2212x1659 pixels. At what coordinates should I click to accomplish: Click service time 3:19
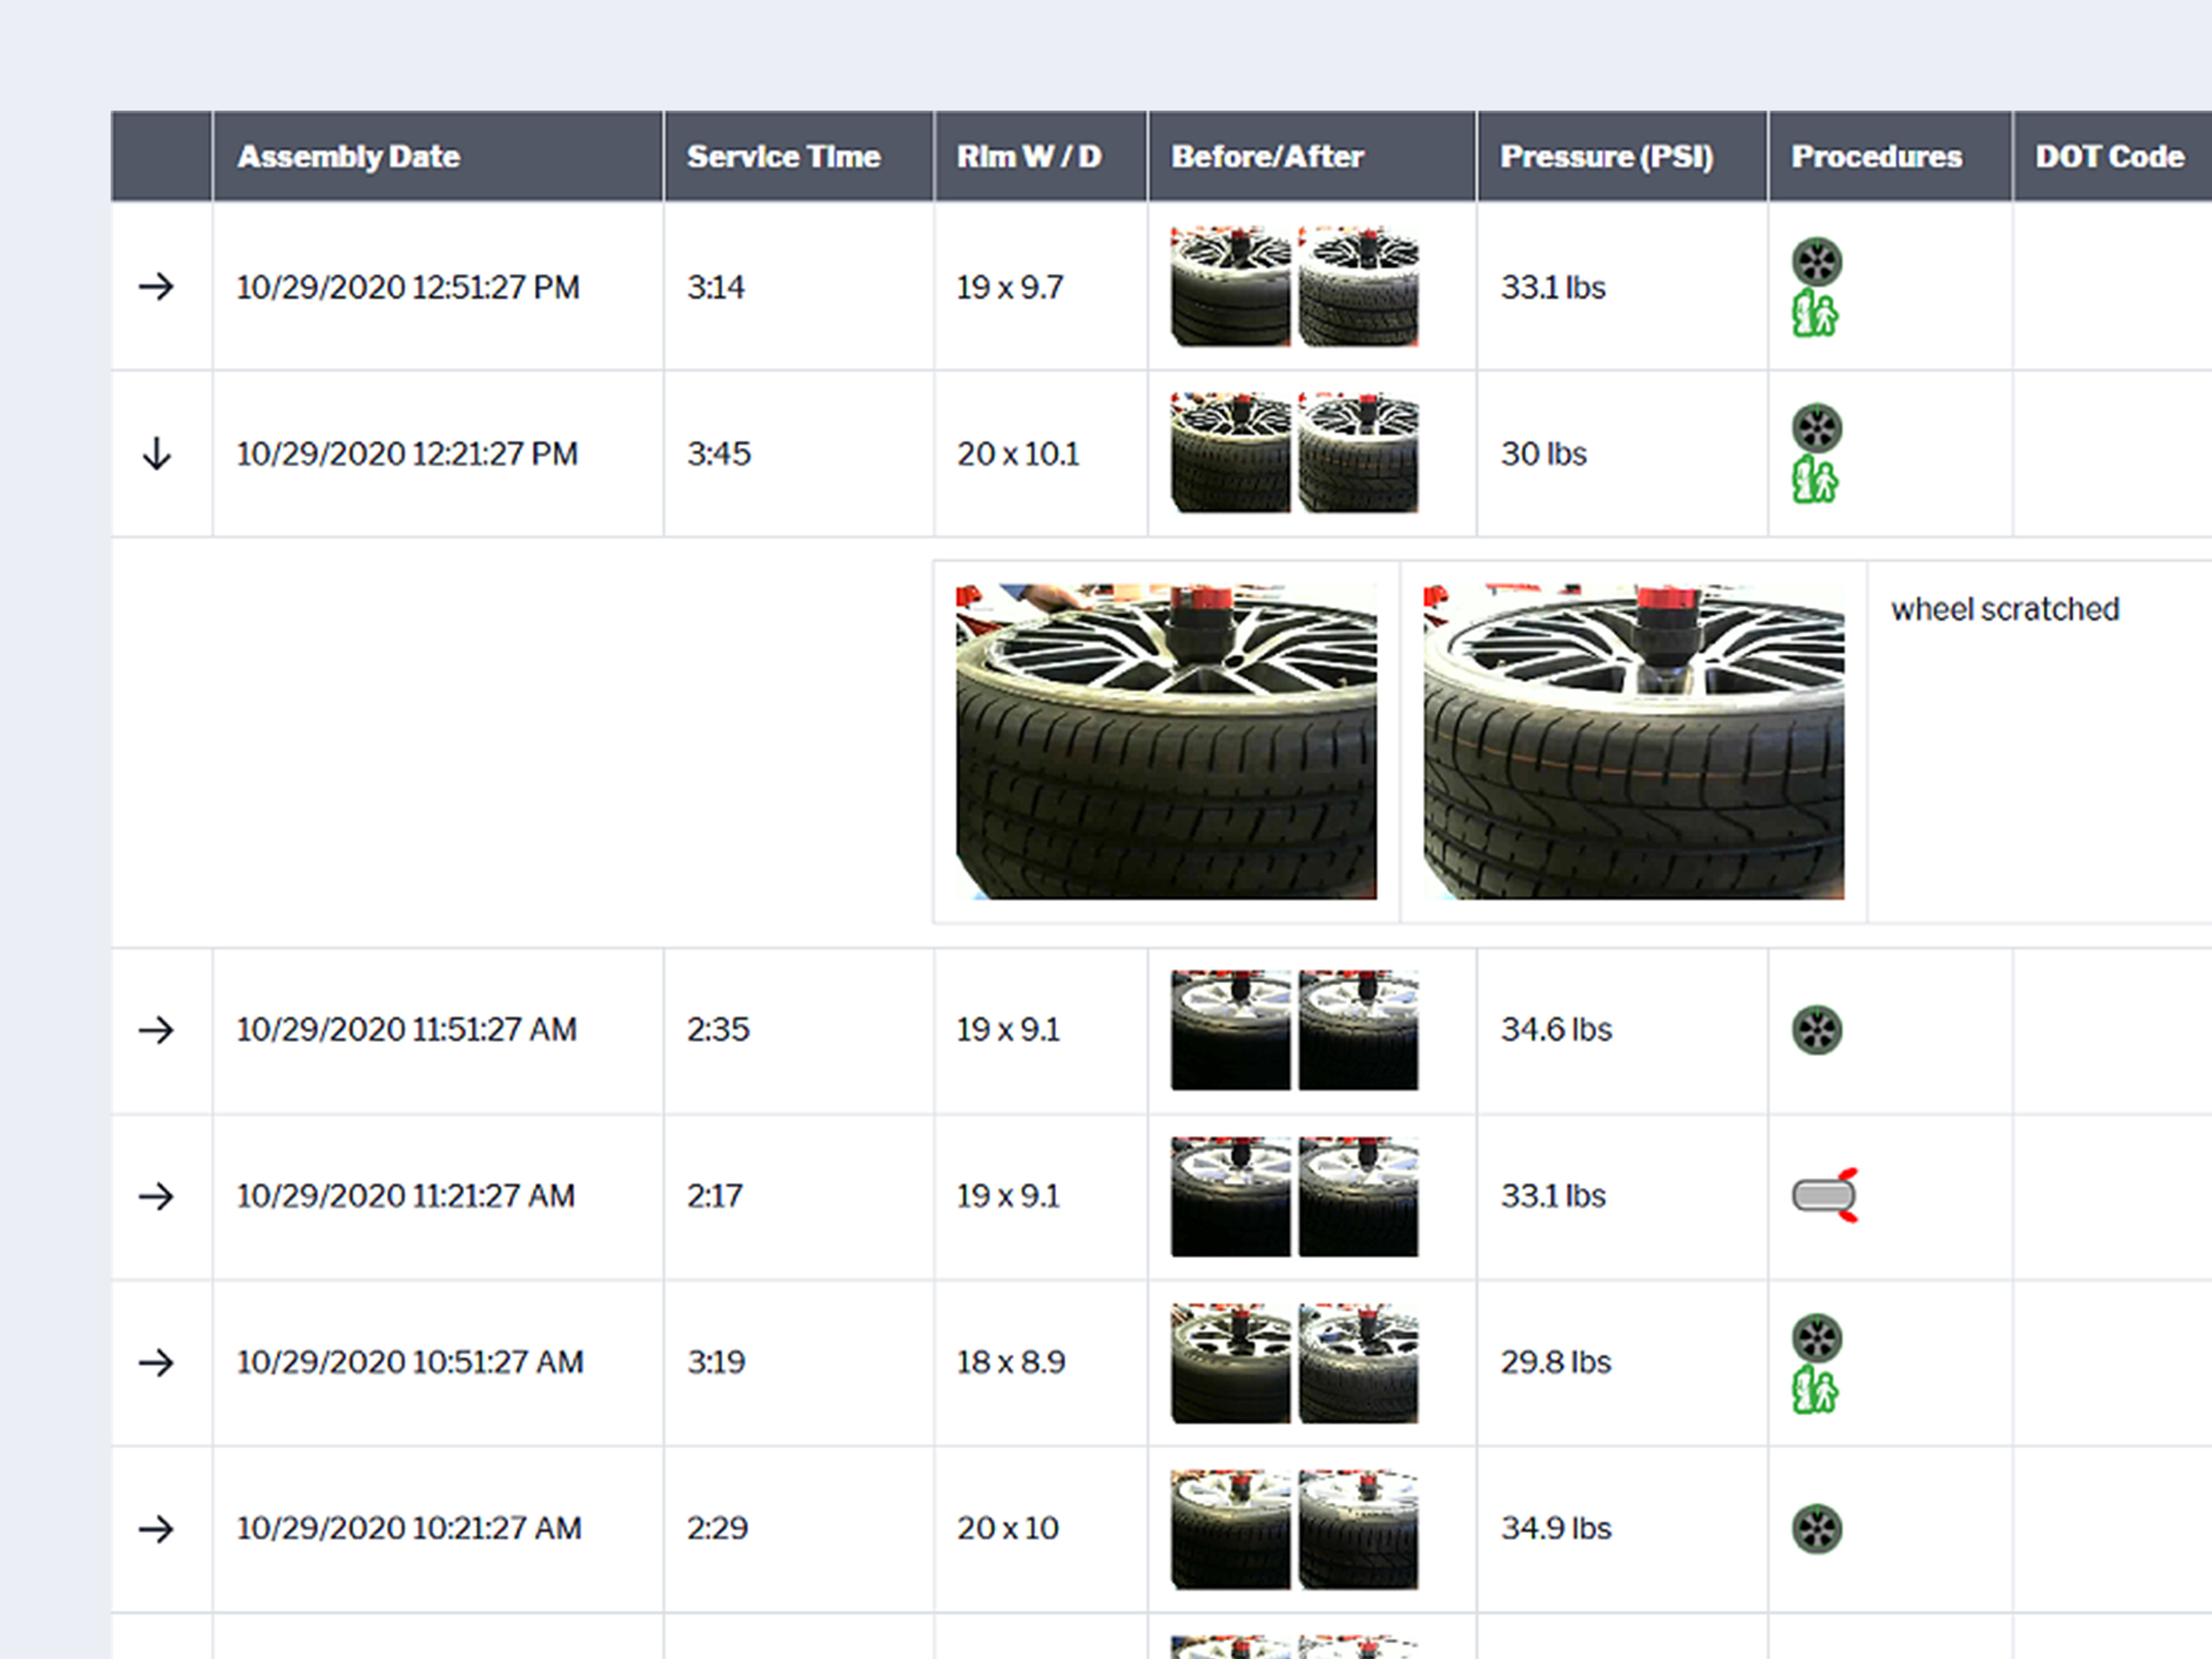pyautogui.click(x=716, y=1362)
